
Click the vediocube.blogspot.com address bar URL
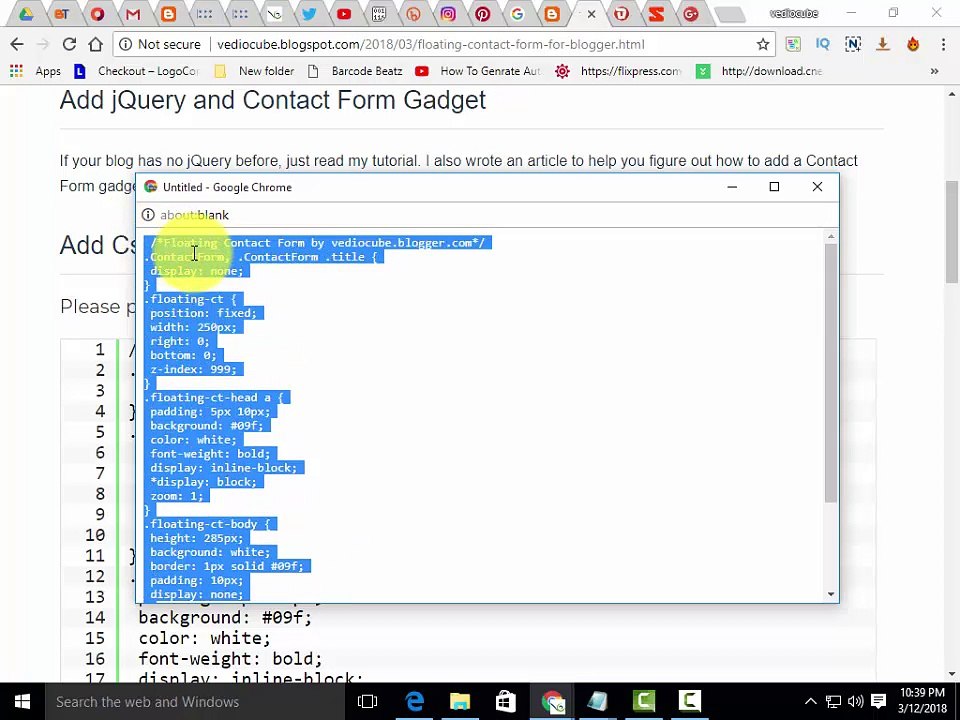pyautogui.click(x=430, y=44)
